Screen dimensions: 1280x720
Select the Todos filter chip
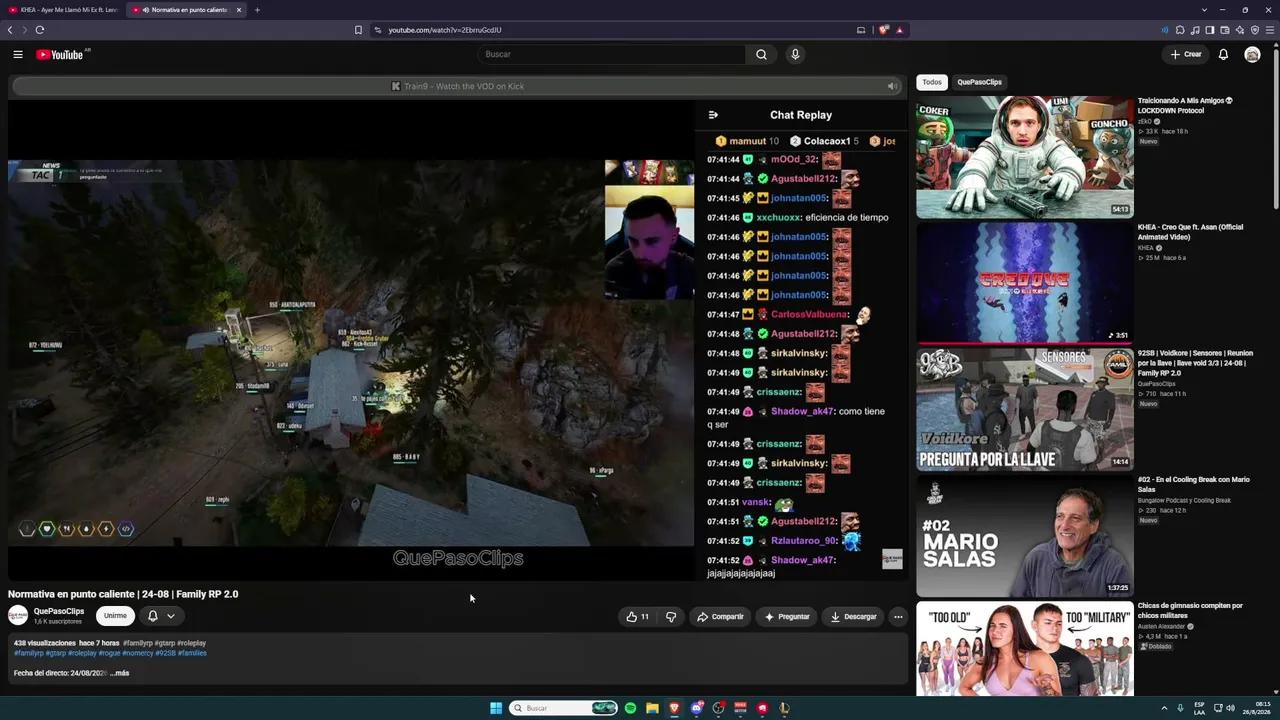coord(932,82)
